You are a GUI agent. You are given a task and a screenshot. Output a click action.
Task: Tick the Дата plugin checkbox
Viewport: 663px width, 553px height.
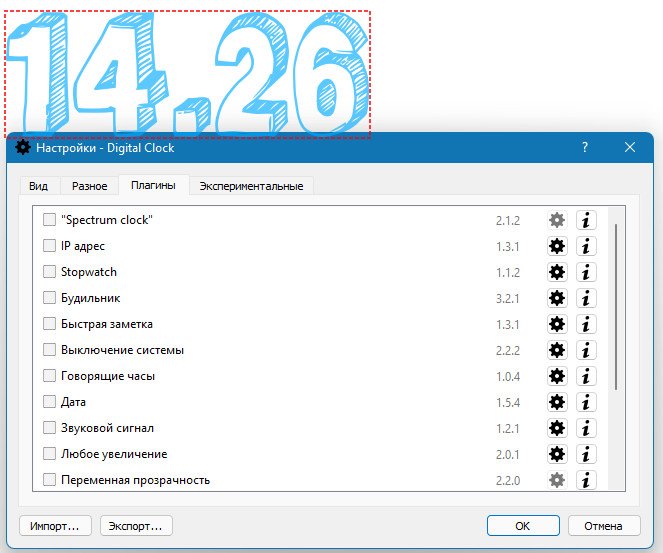(x=49, y=402)
